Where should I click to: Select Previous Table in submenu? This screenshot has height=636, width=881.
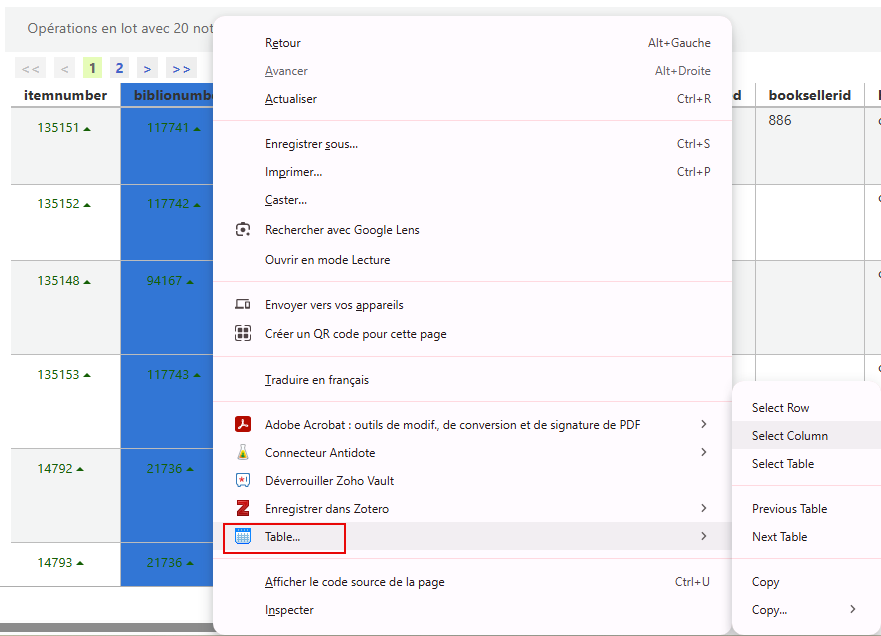point(806,508)
